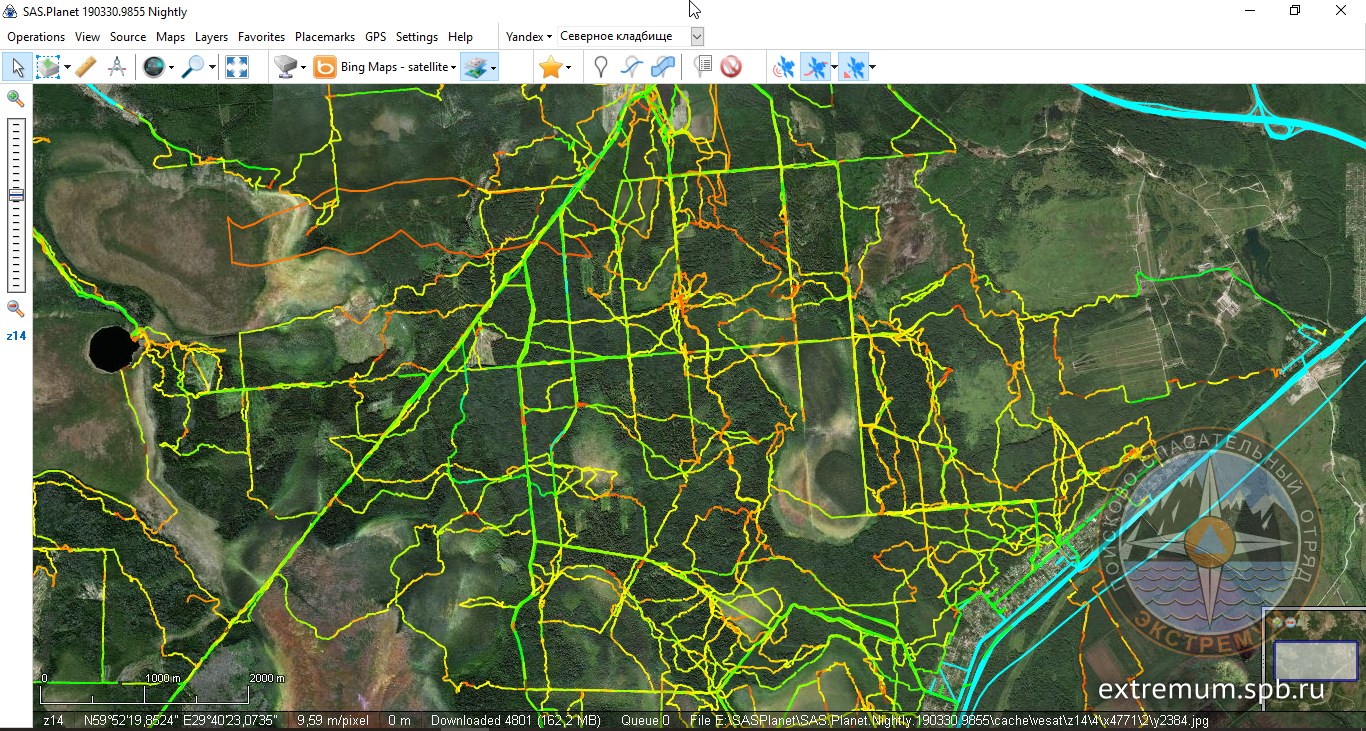Viewport: 1366px width, 731px height.
Task: Open the Placemarks menu
Action: click(x=325, y=36)
